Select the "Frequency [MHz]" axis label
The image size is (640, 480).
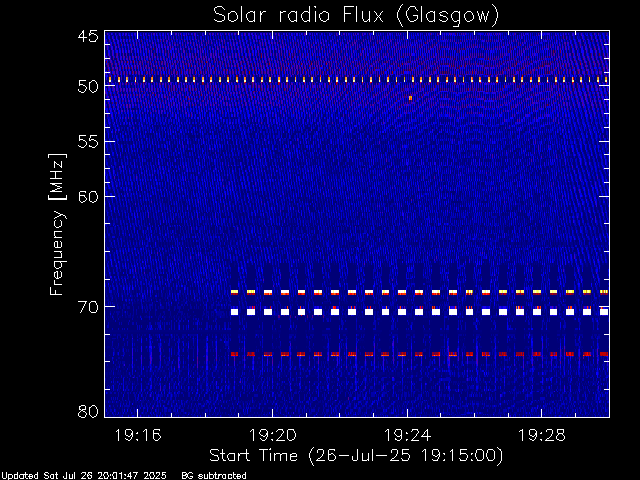coord(57,224)
